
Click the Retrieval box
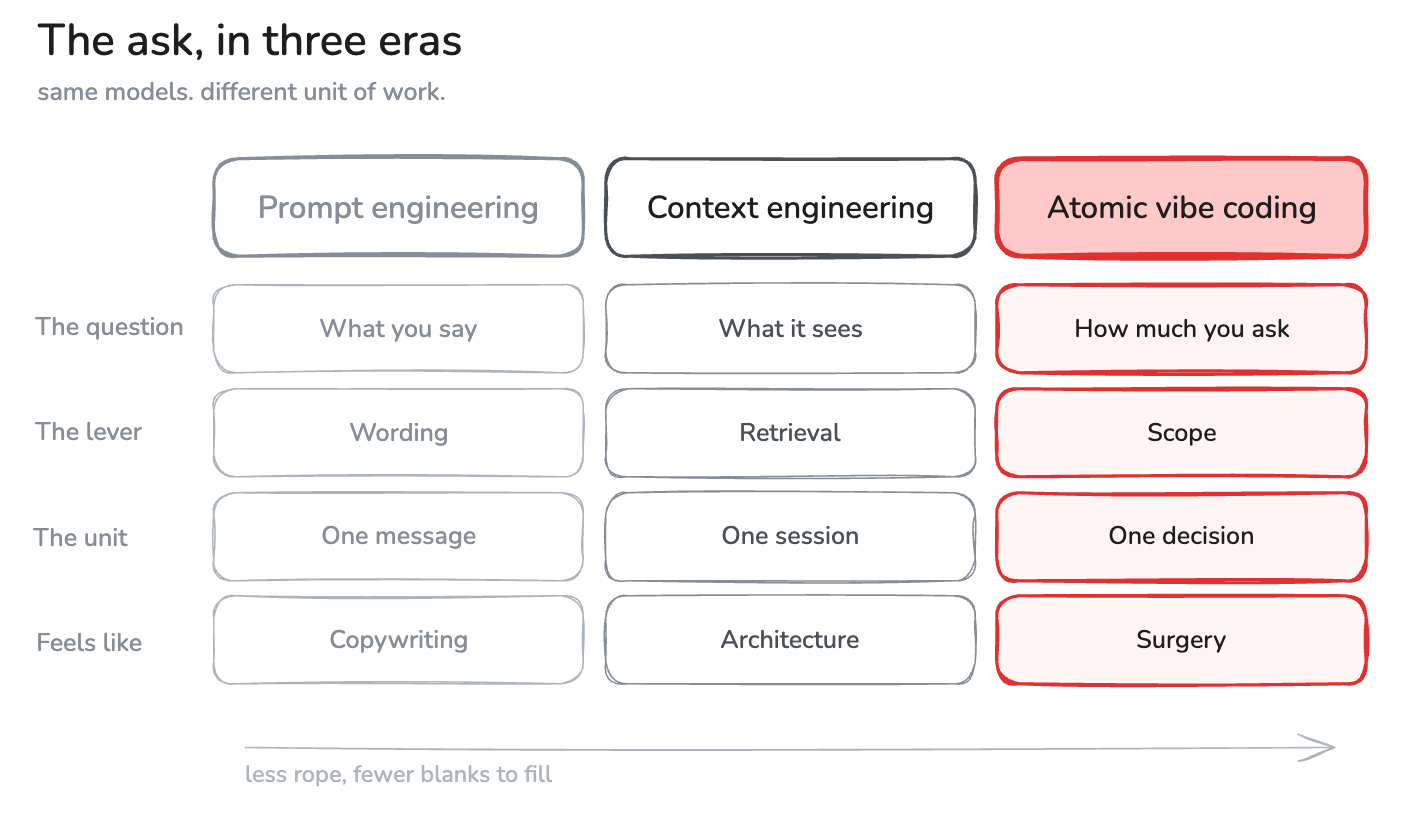coord(790,433)
